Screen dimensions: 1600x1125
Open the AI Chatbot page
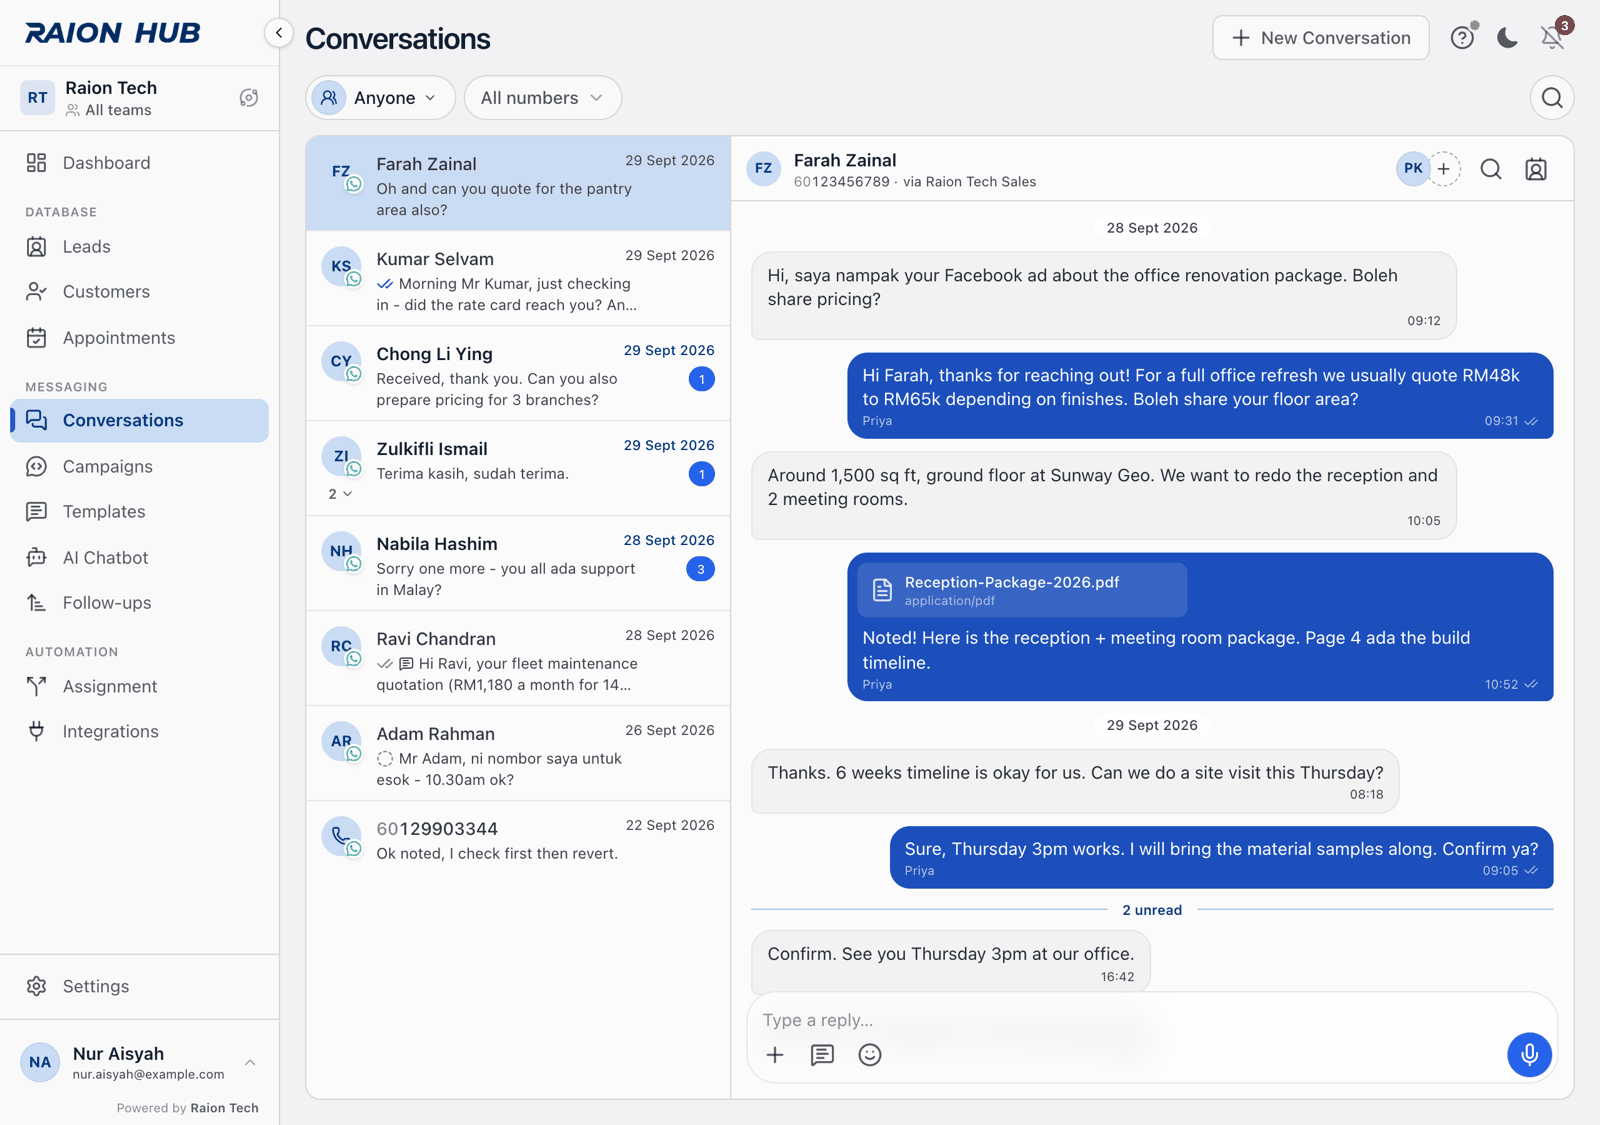(139, 557)
